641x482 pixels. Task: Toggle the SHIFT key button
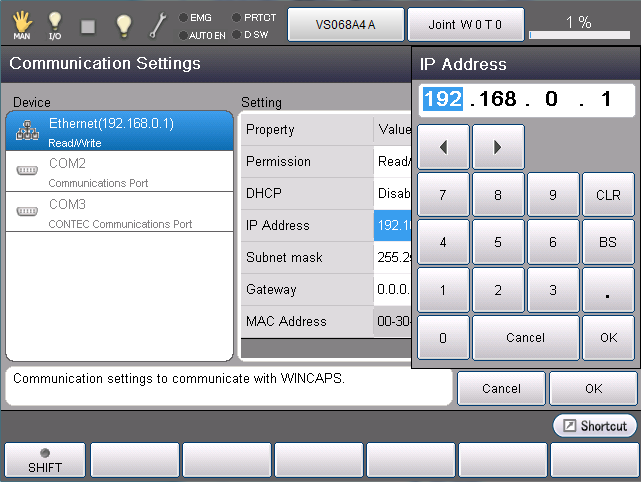pyautogui.click(x=45, y=460)
